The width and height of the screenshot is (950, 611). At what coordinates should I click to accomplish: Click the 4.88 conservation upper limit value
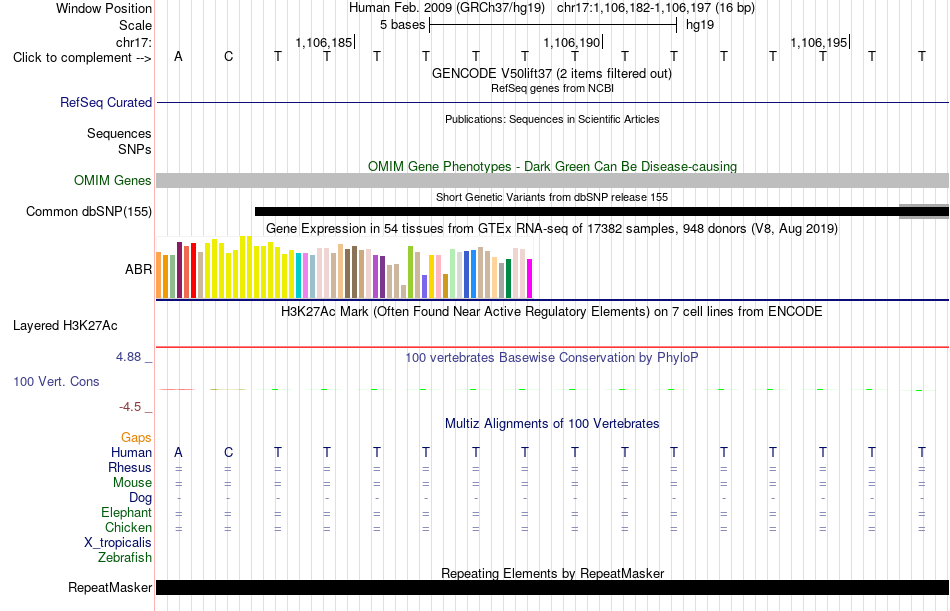click(x=128, y=357)
